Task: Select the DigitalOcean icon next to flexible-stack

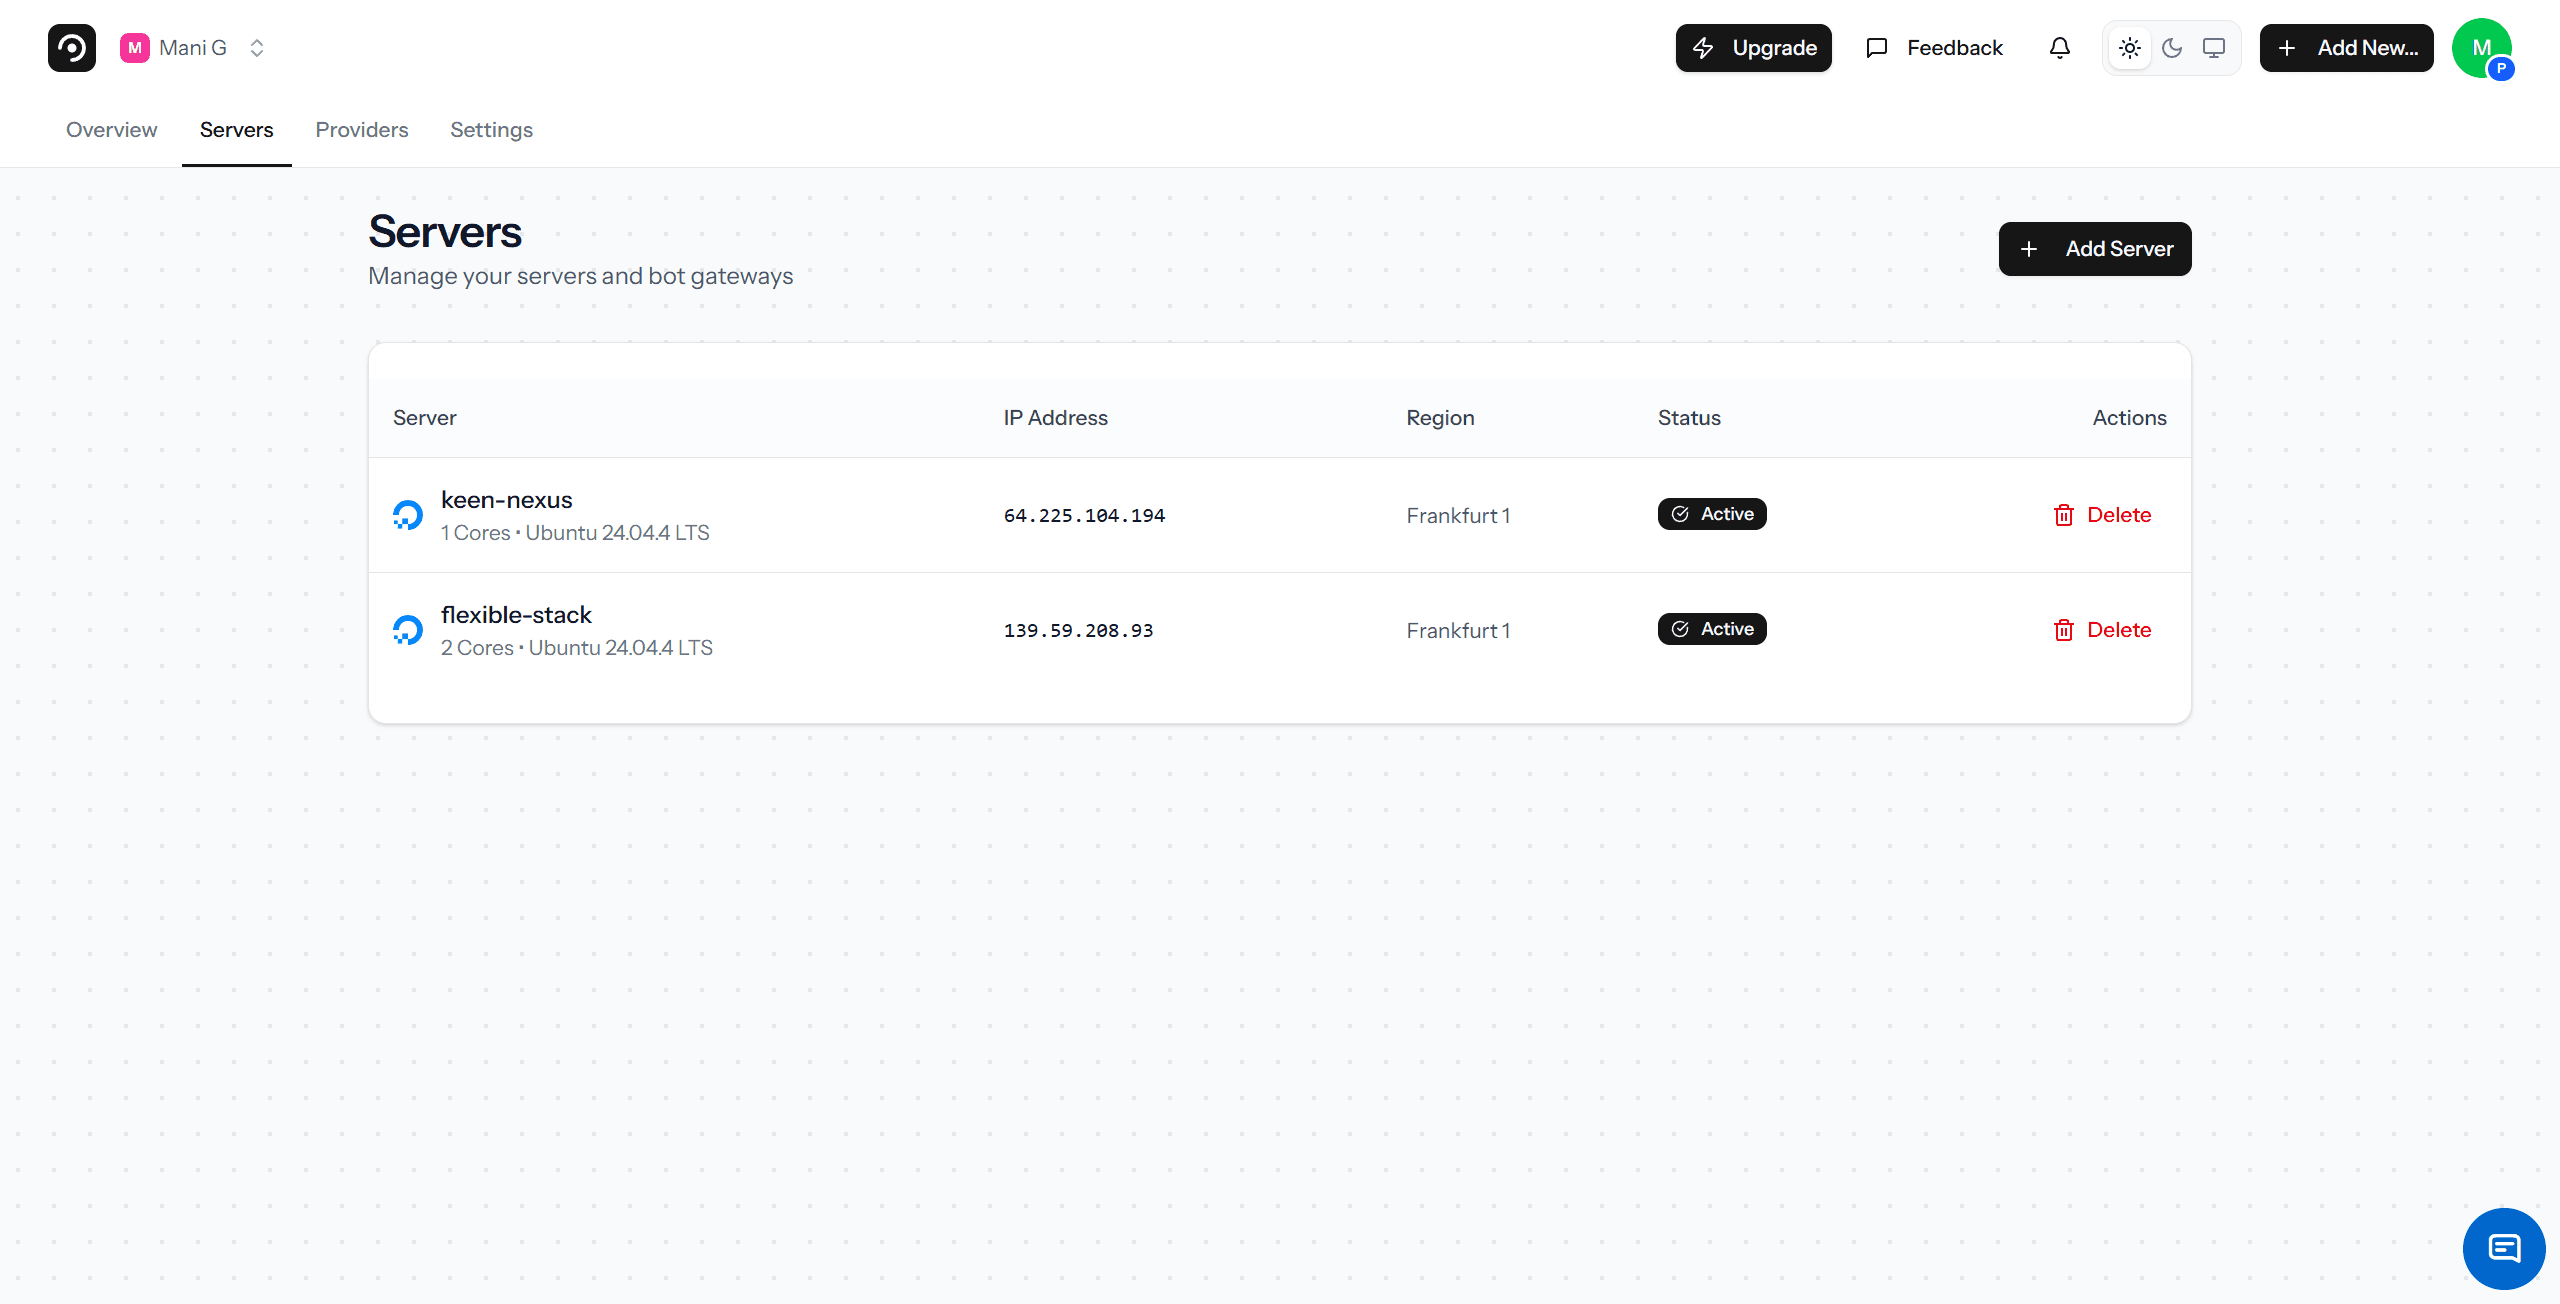Action: point(407,629)
